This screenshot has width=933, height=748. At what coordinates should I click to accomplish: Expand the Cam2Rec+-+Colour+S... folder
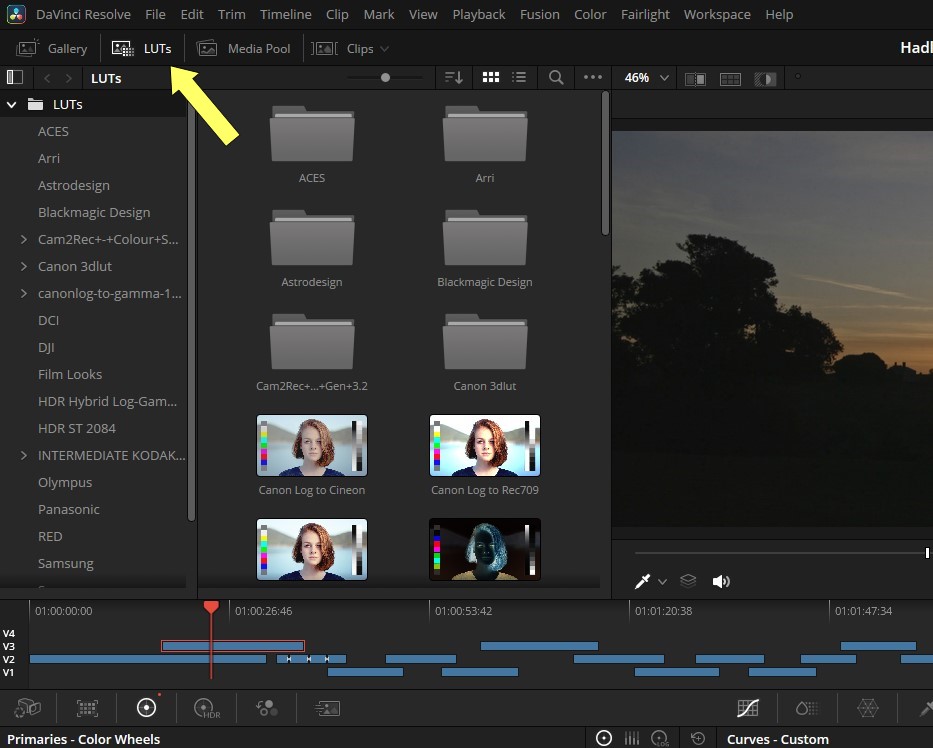pos(24,239)
